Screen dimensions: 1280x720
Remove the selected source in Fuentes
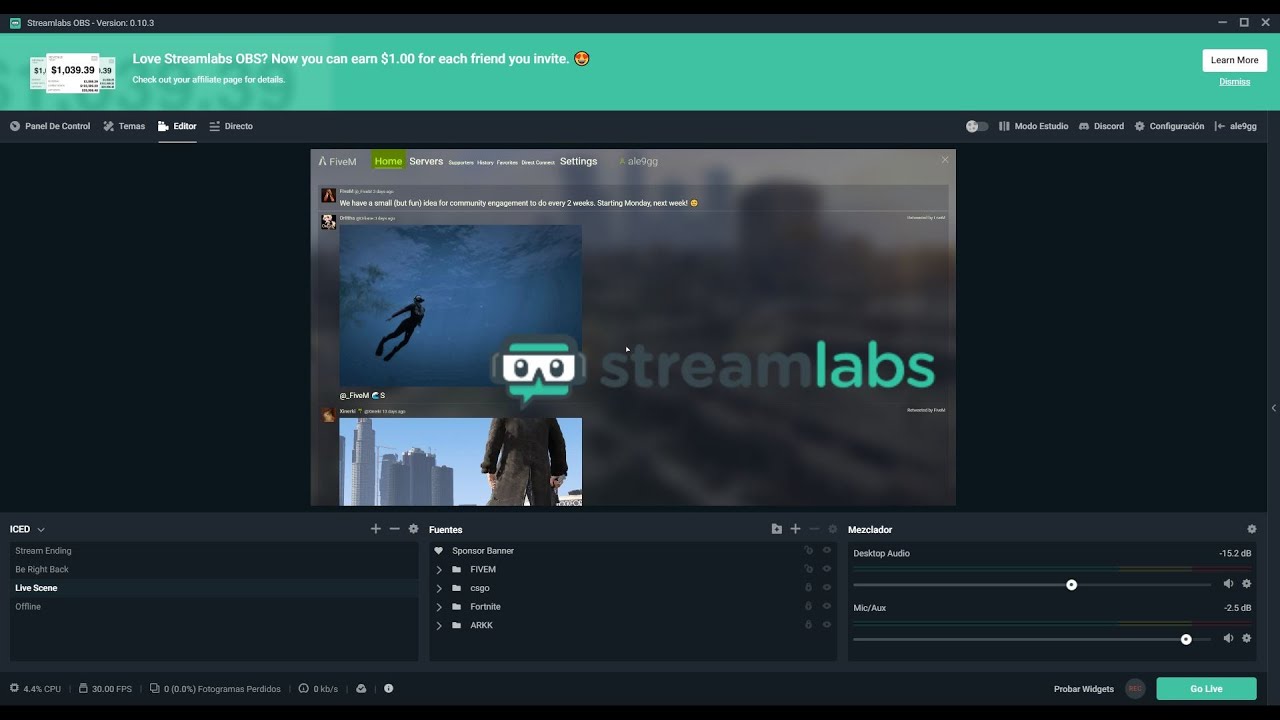814,529
